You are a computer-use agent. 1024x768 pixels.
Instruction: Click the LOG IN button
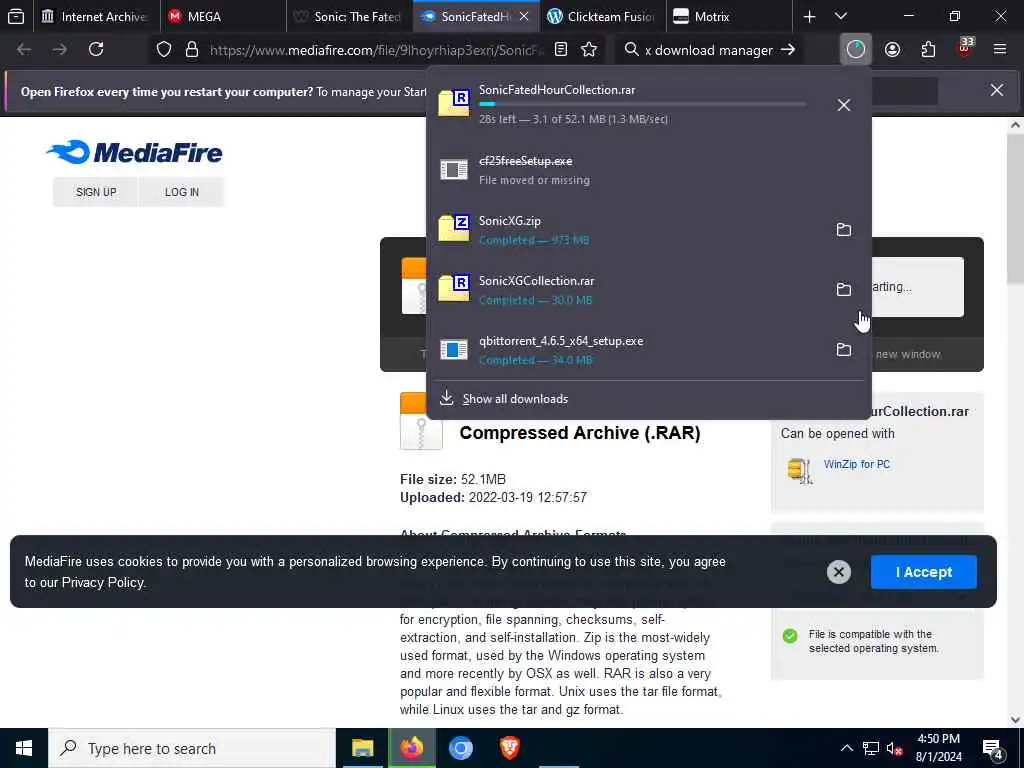pos(182,192)
